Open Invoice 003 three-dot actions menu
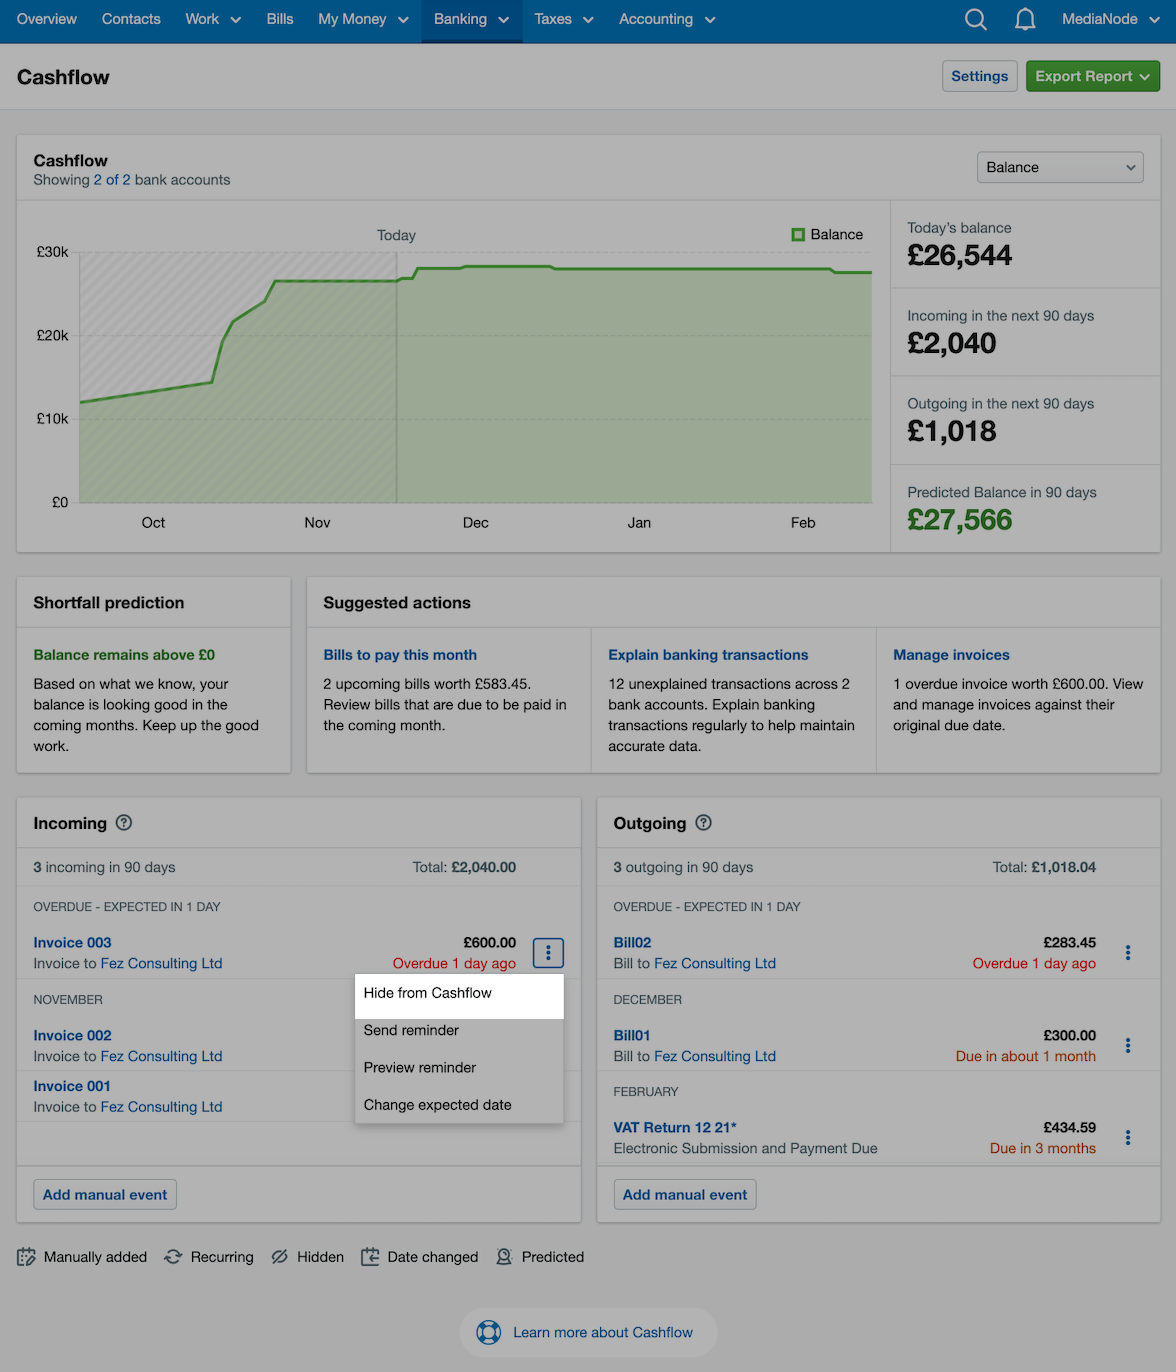This screenshot has width=1176, height=1372. pyautogui.click(x=548, y=953)
